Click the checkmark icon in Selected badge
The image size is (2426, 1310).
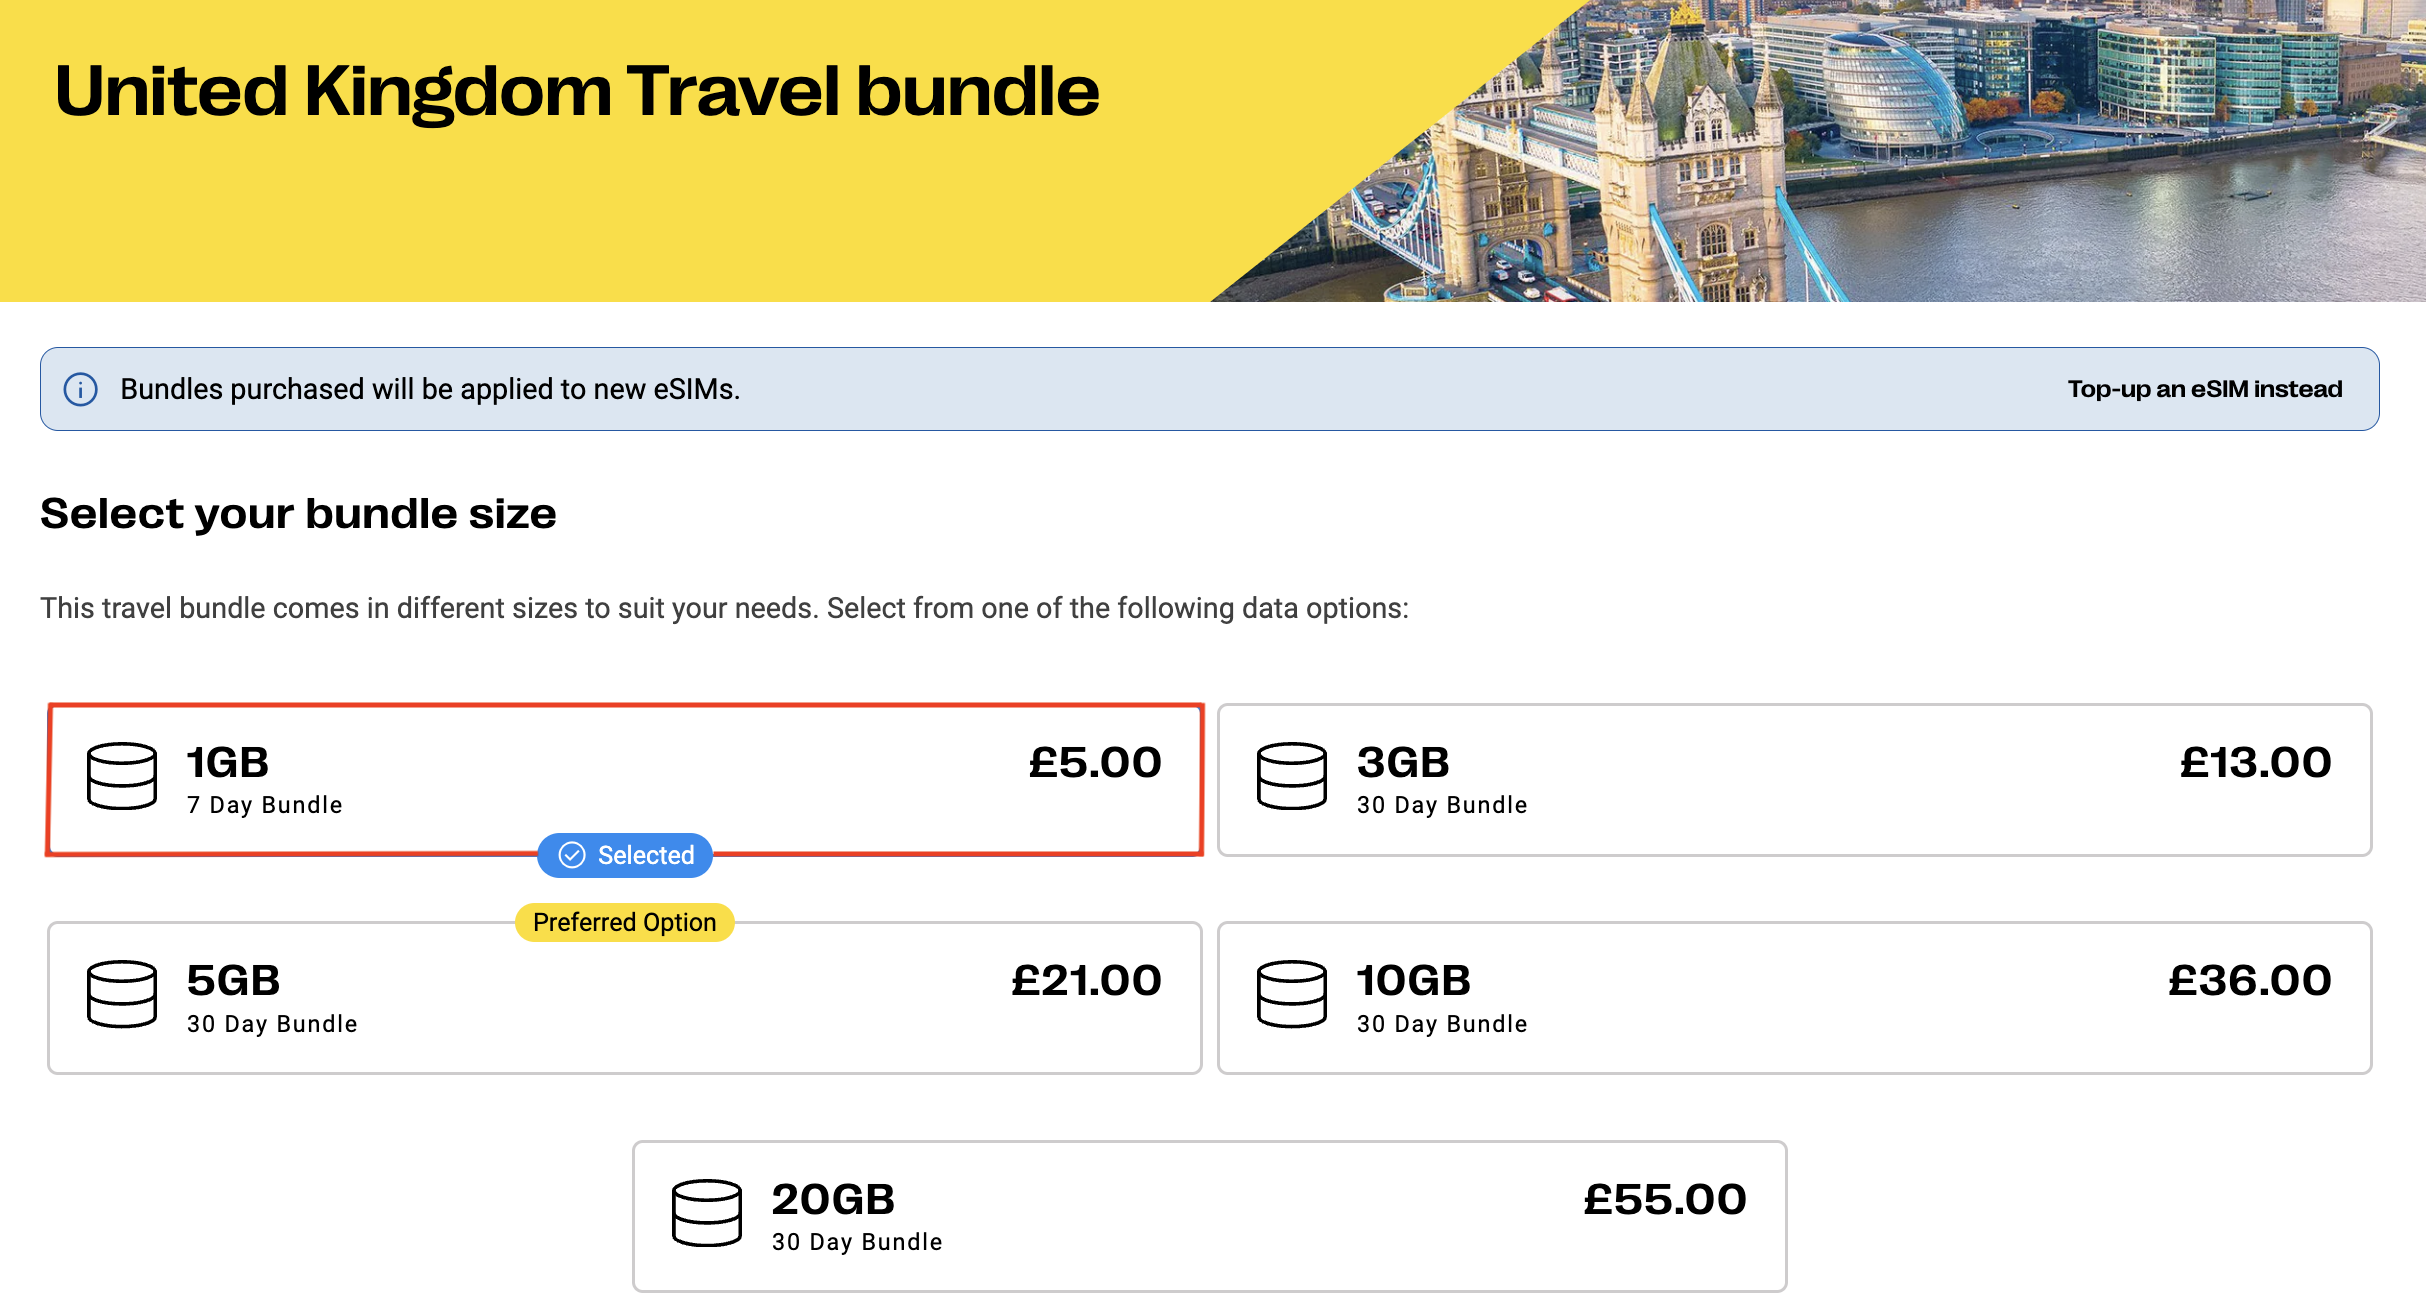point(572,855)
